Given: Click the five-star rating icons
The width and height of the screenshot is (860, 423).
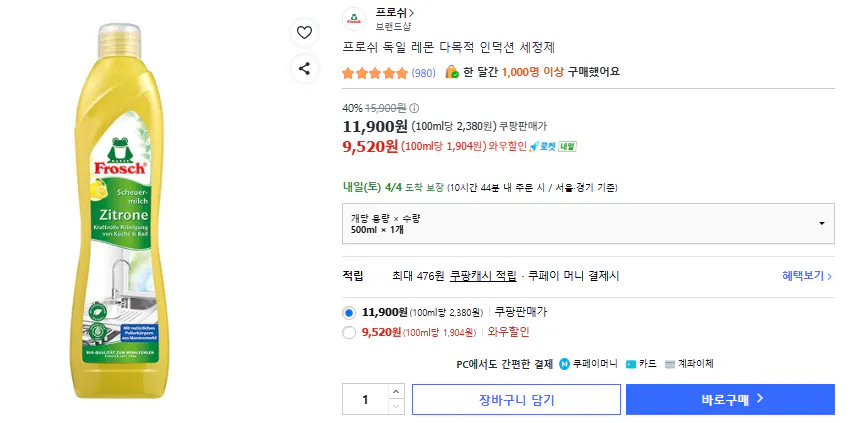Looking at the screenshot, I should pos(375,73).
